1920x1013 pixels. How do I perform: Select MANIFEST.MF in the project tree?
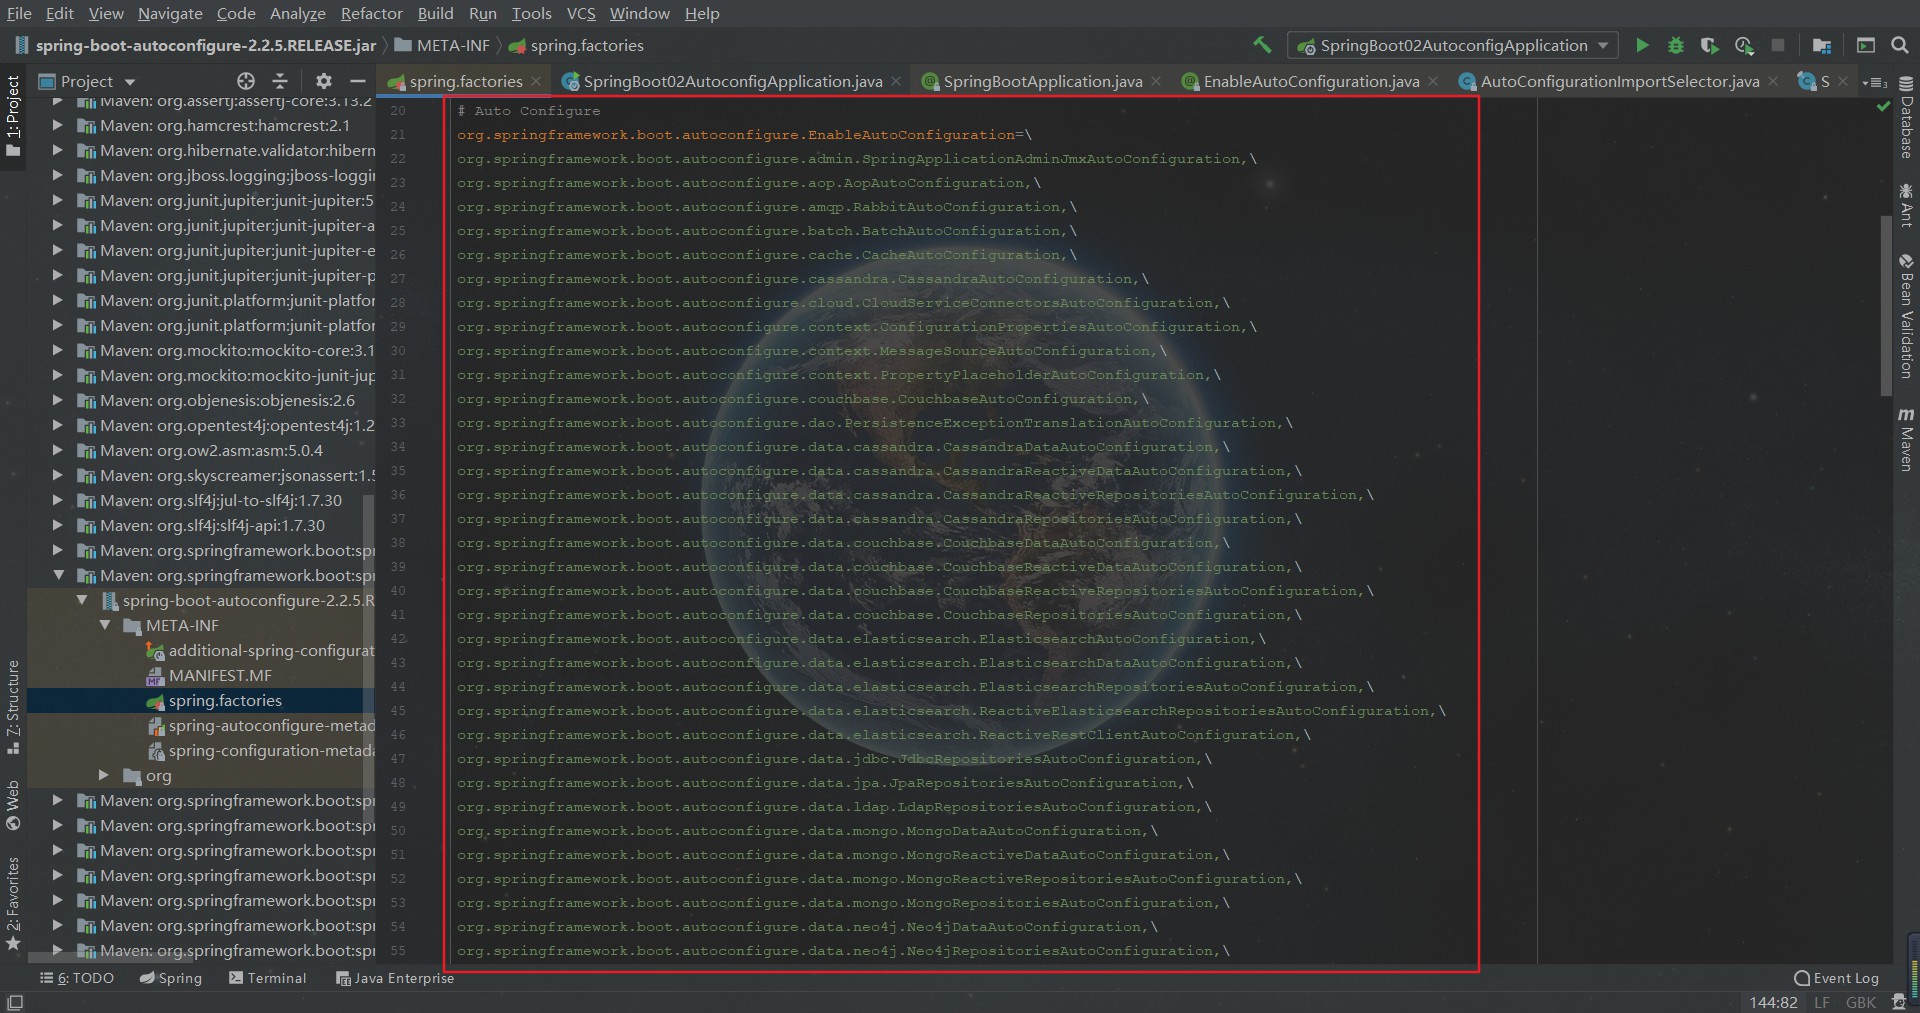tap(220, 675)
